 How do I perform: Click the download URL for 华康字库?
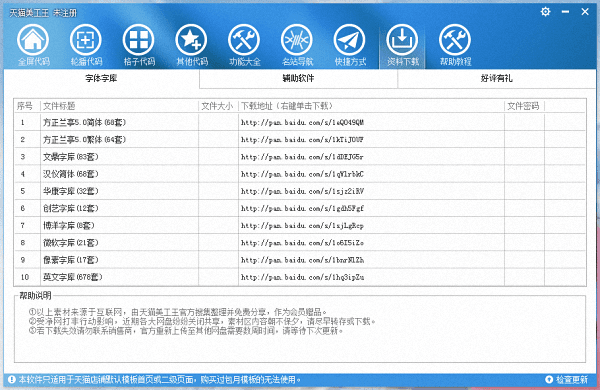[x=302, y=191]
